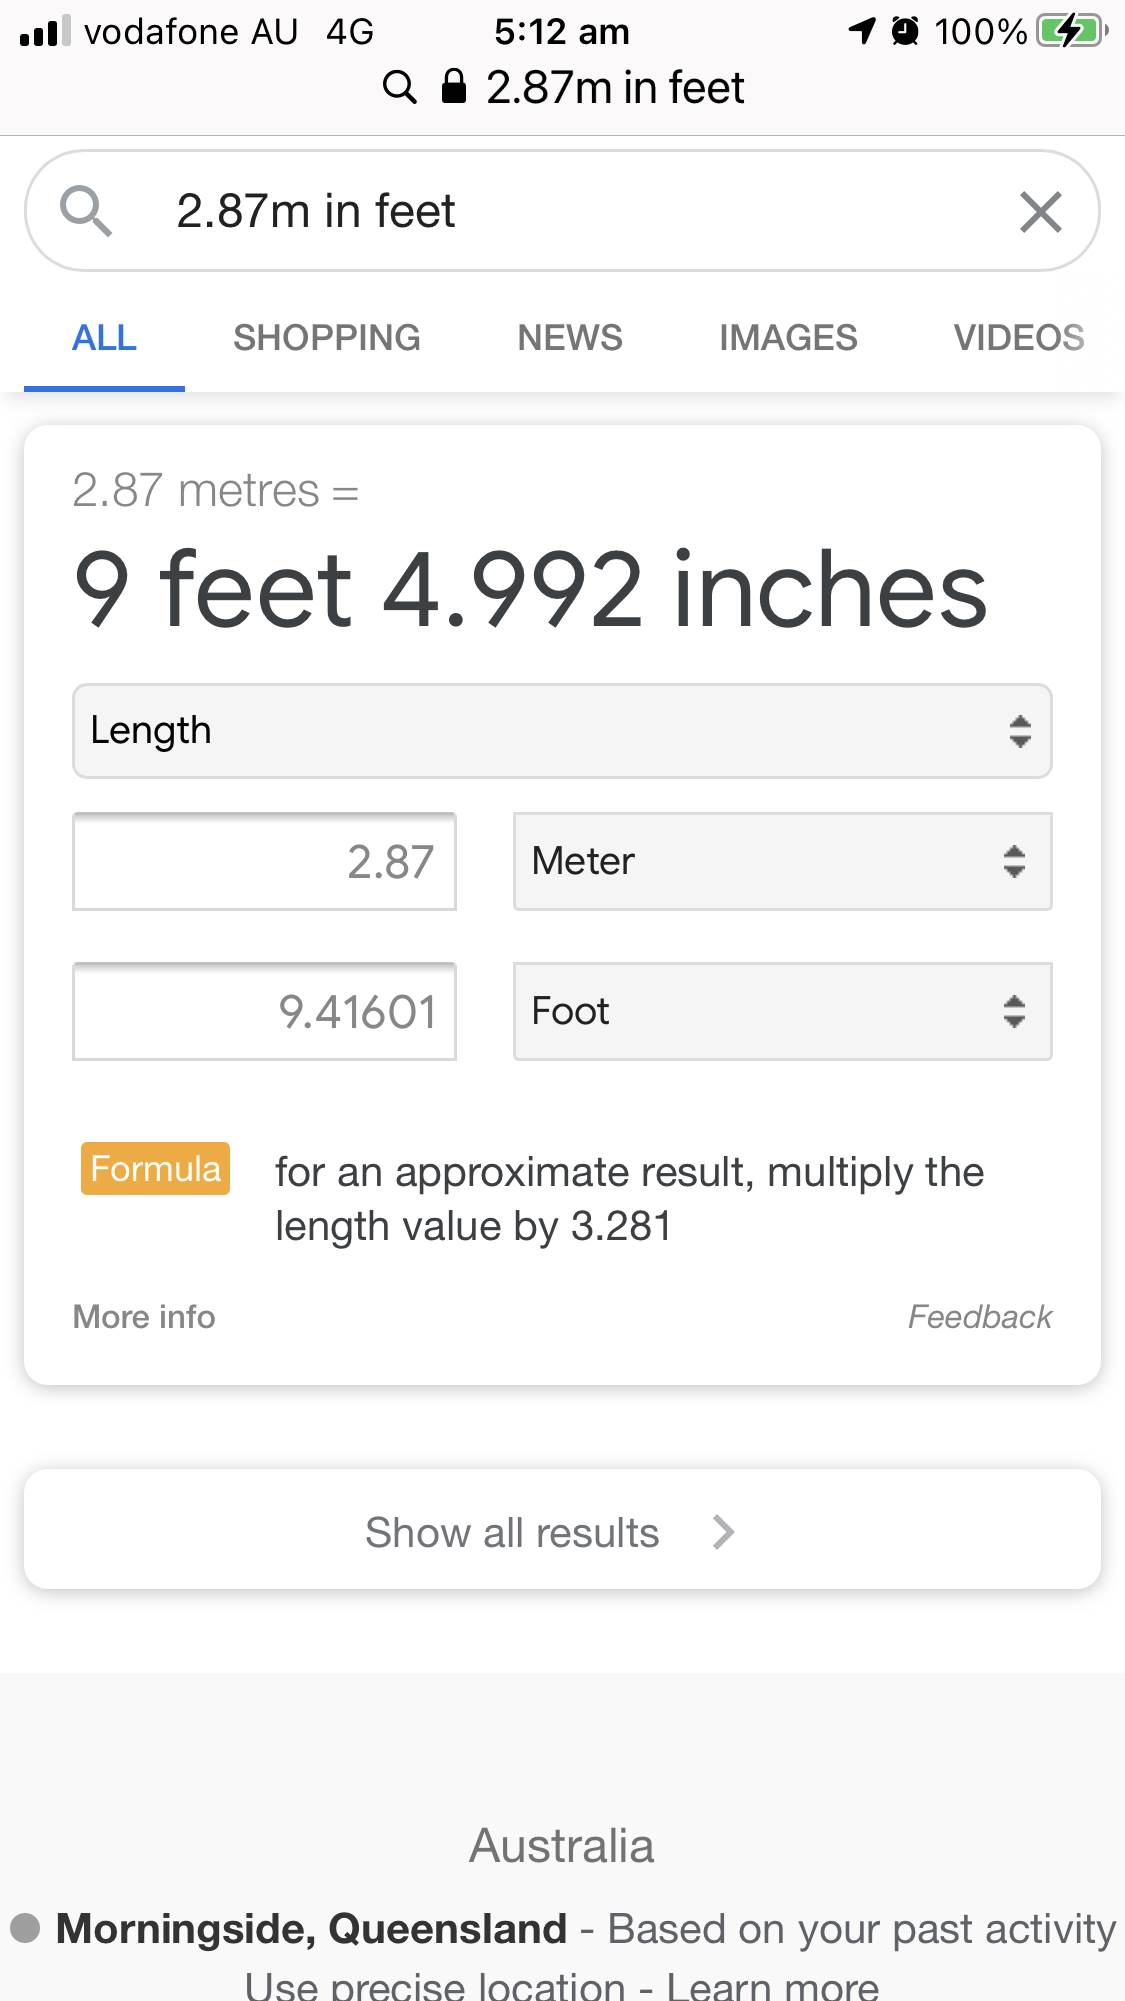Tap the padlock icon in address bar
Screen dimensions: 1125x2001
pos(454,87)
